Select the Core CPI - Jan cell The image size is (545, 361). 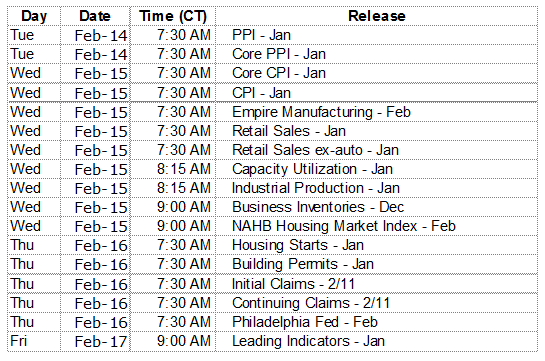376,73
